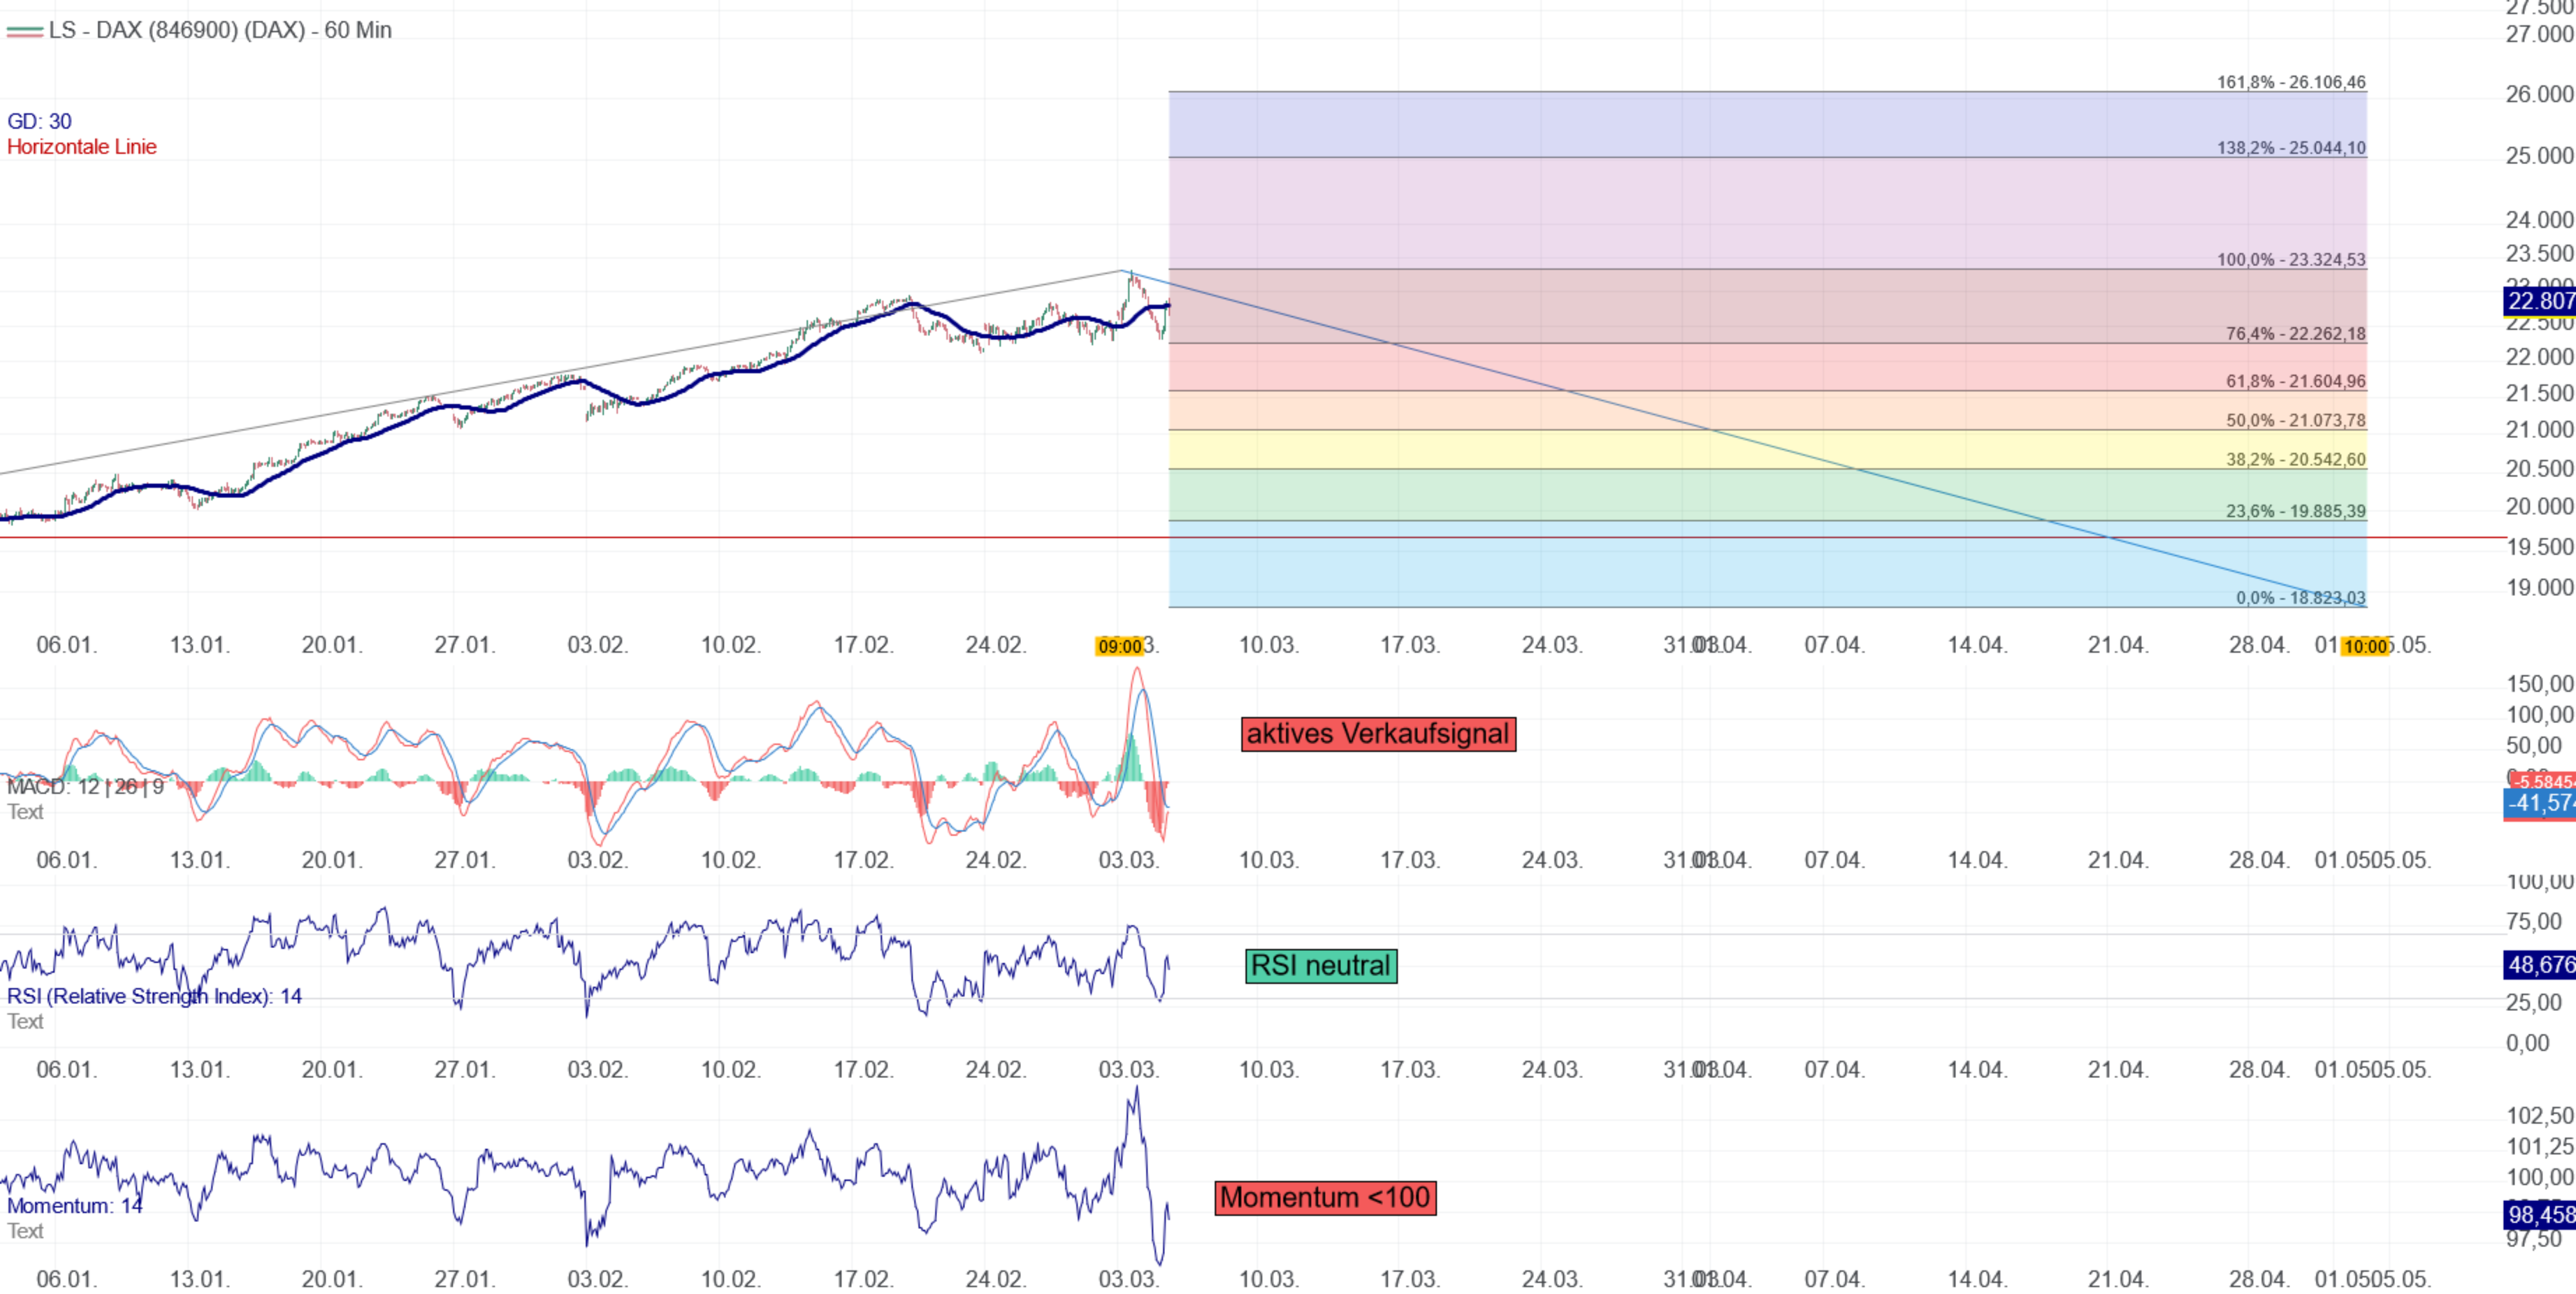Click the 76,4% - 22.262,18 Fibonacci label
Image resolution: width=2576 pixels, height=1294 pixels.
(x=2295, y=334)
